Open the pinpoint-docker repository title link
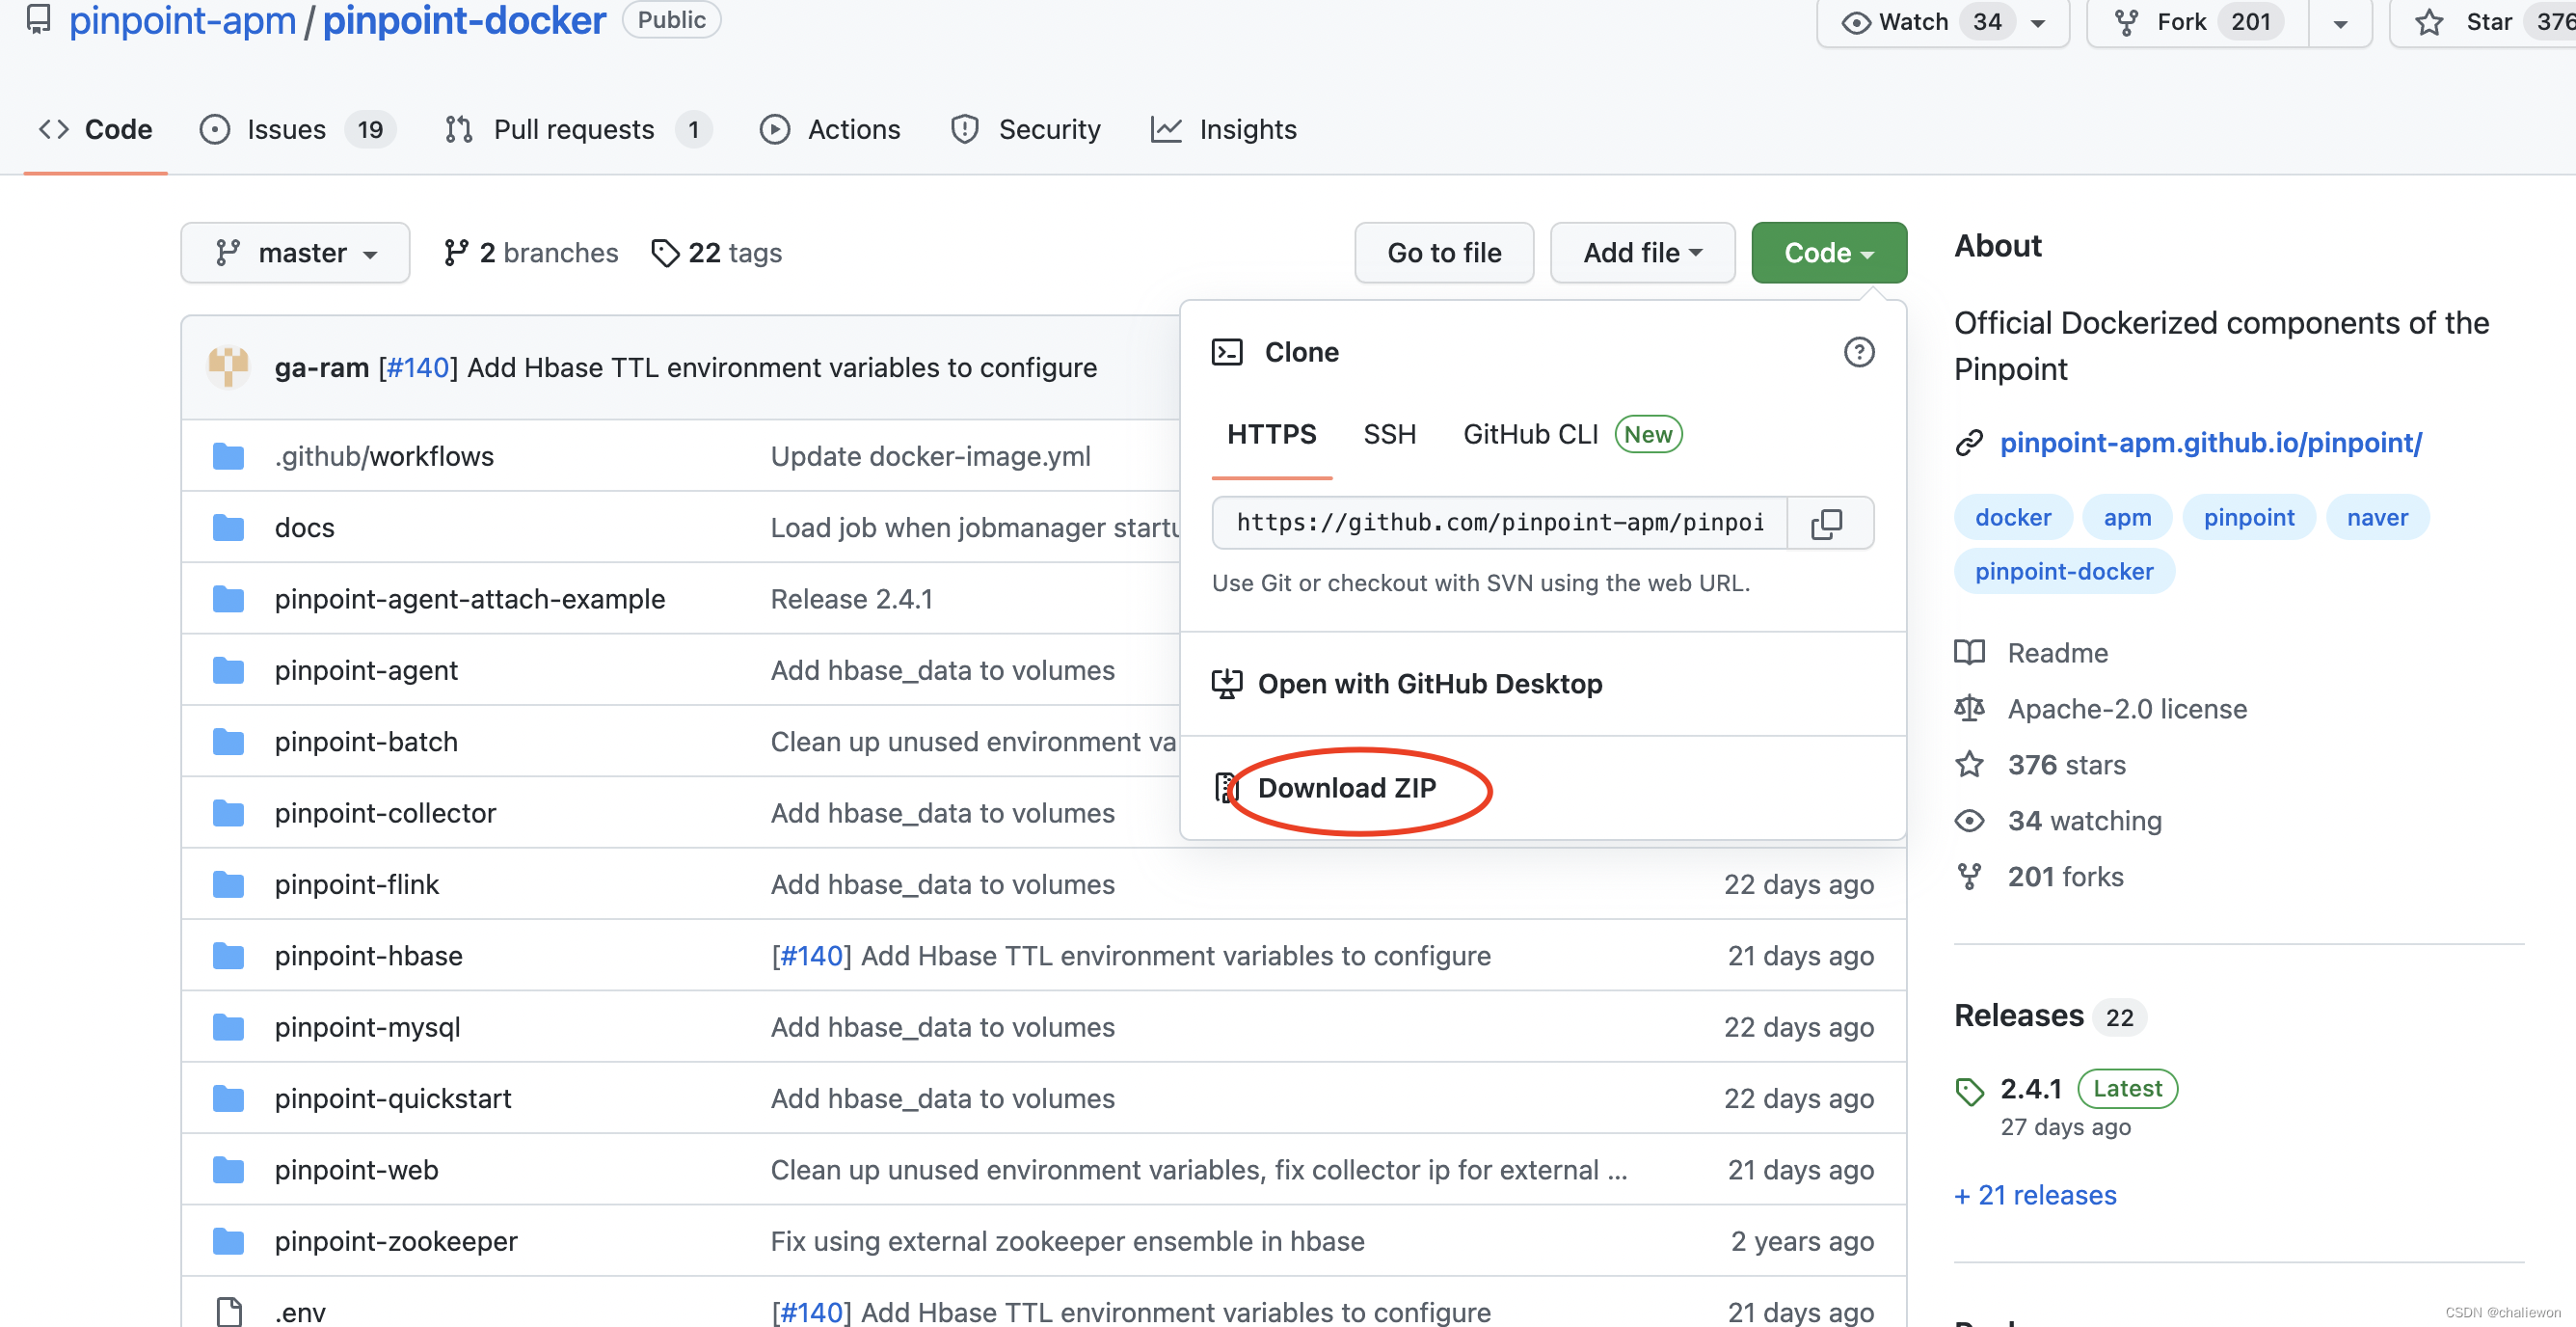This screenshot has width=2576, height=1327. 464,20
